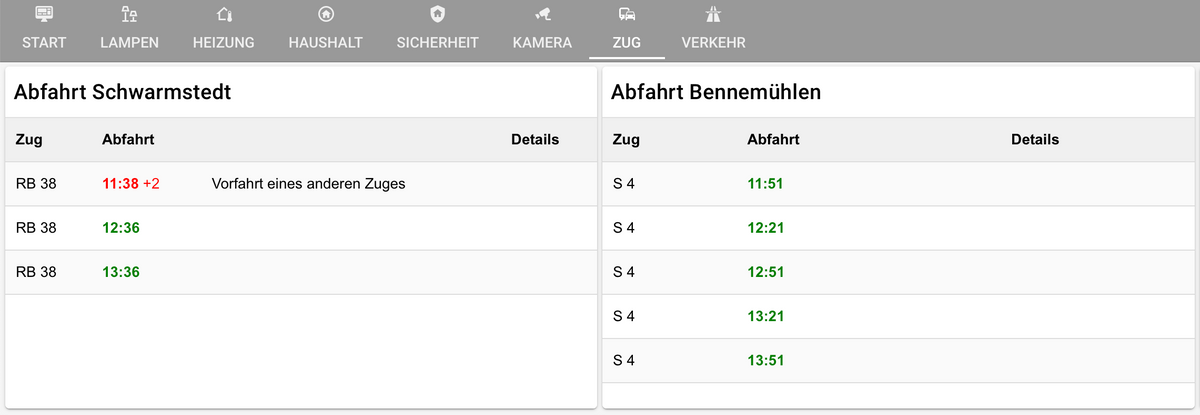Click the 12:36 RB 38 departure time
1200x415 pixels.
121,228
